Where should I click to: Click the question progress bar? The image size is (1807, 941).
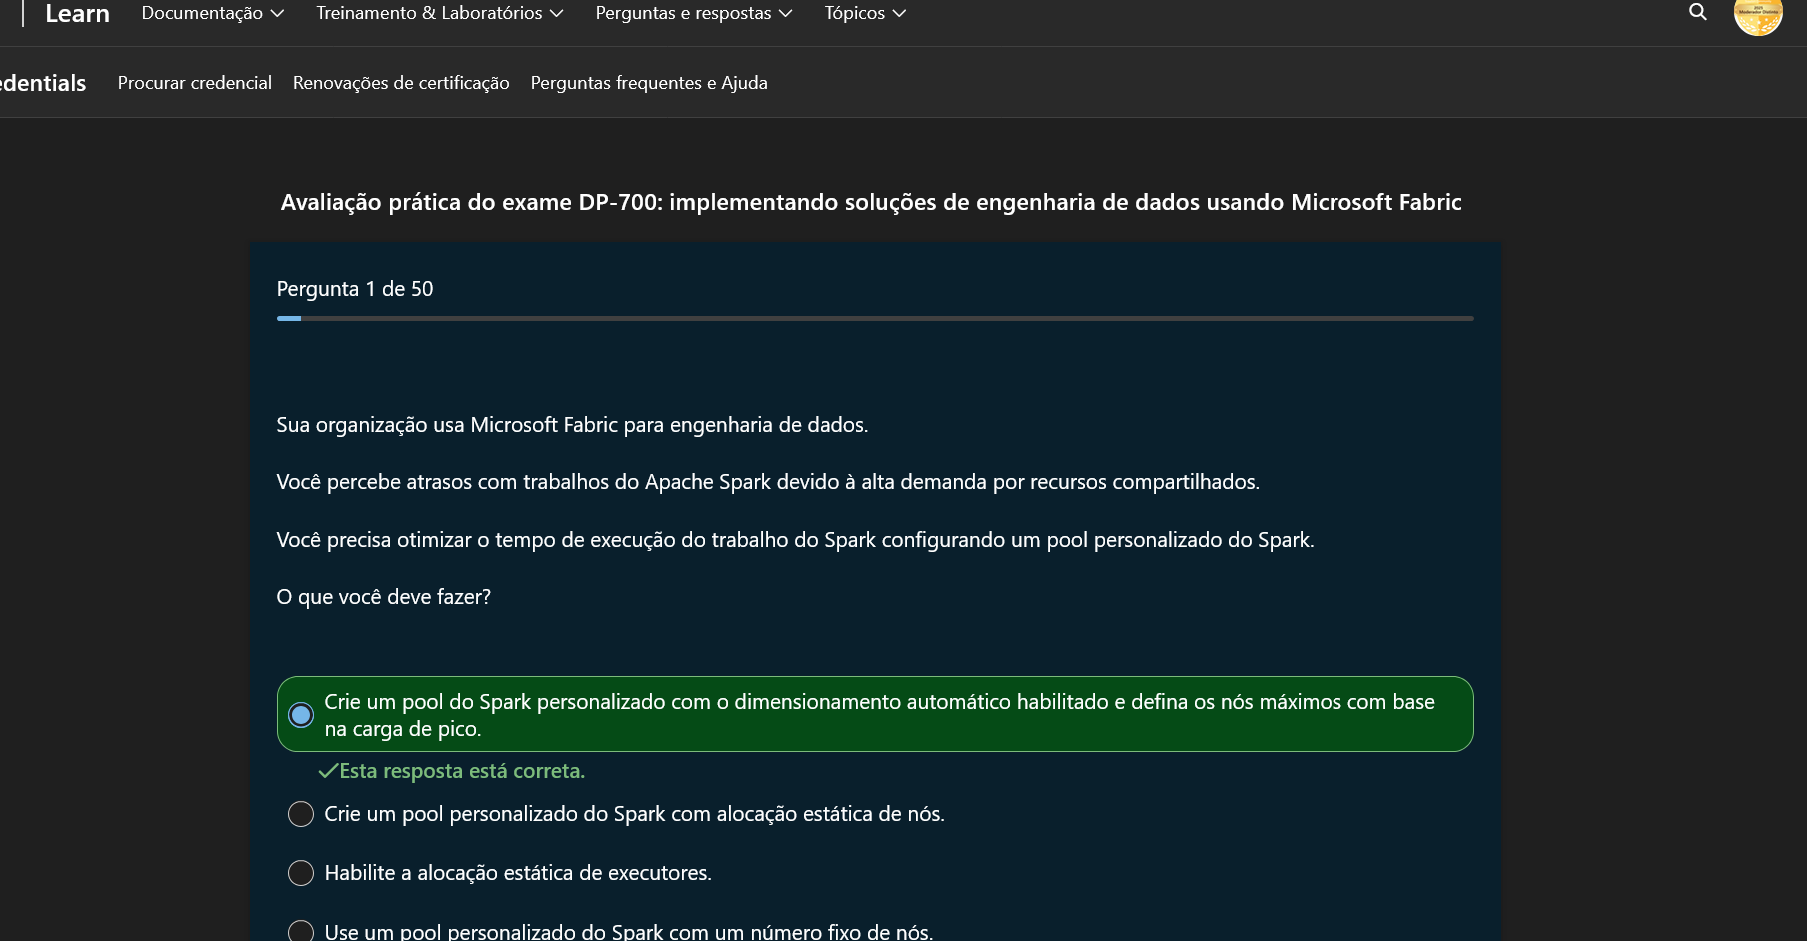click(875, 318)
